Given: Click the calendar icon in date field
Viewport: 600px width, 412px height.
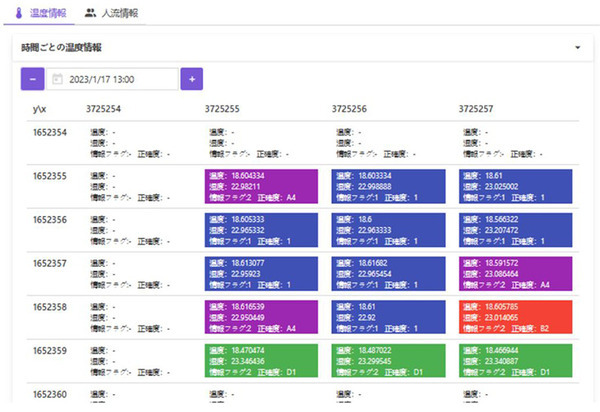Looking at the screenshot, I should tap(58, 78).
